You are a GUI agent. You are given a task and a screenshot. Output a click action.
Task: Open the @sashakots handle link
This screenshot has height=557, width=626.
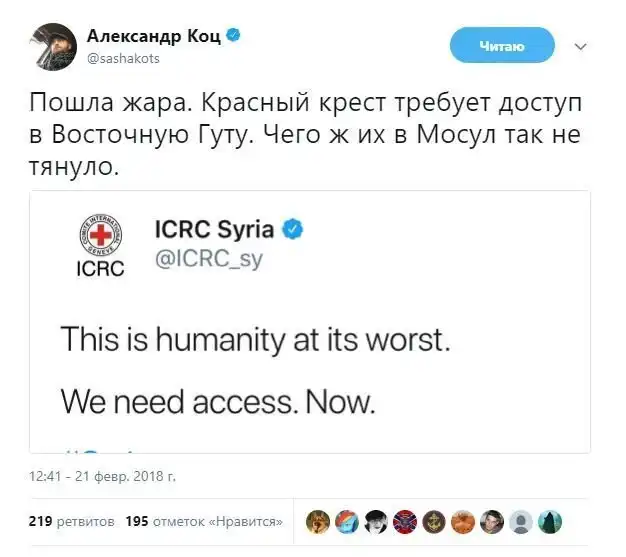(x=123, y=59)
